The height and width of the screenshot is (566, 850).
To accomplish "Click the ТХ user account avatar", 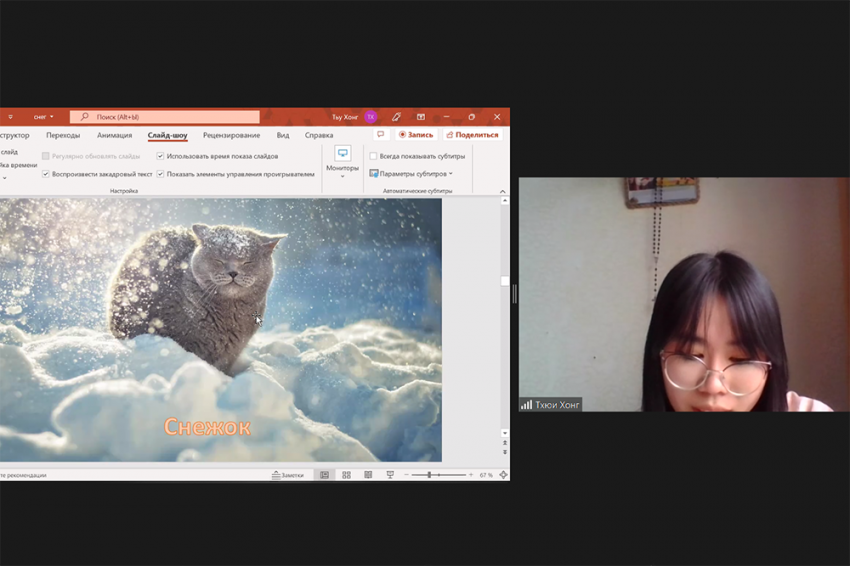I will (370, 117).
